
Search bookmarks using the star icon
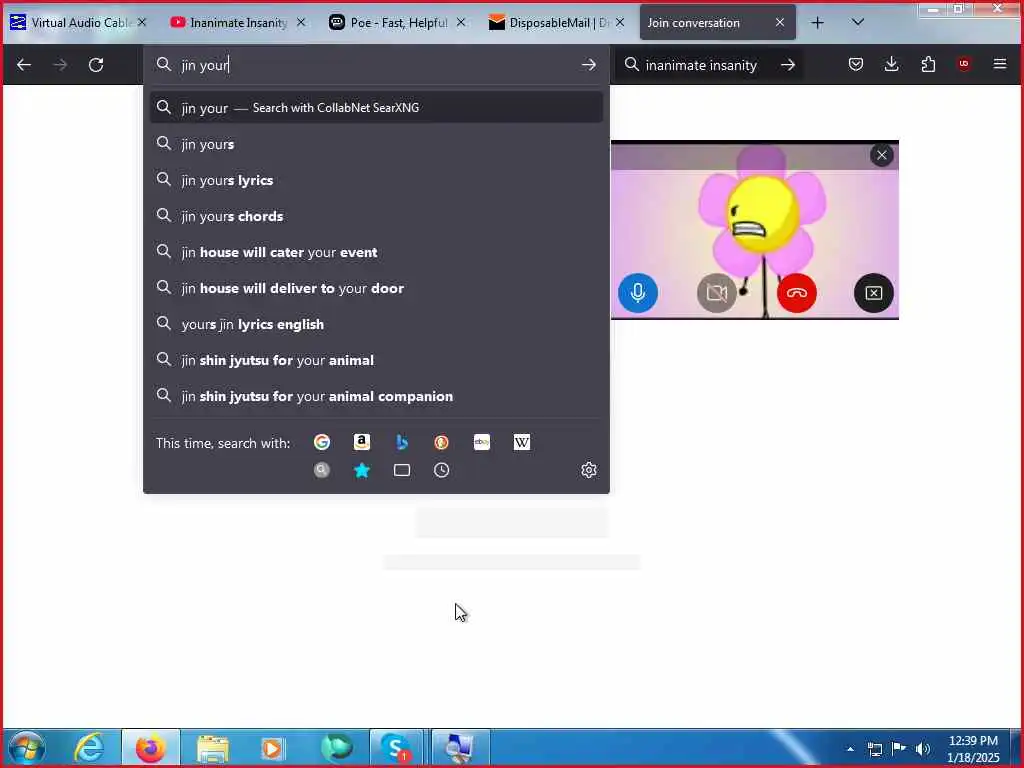pos(362,470)
